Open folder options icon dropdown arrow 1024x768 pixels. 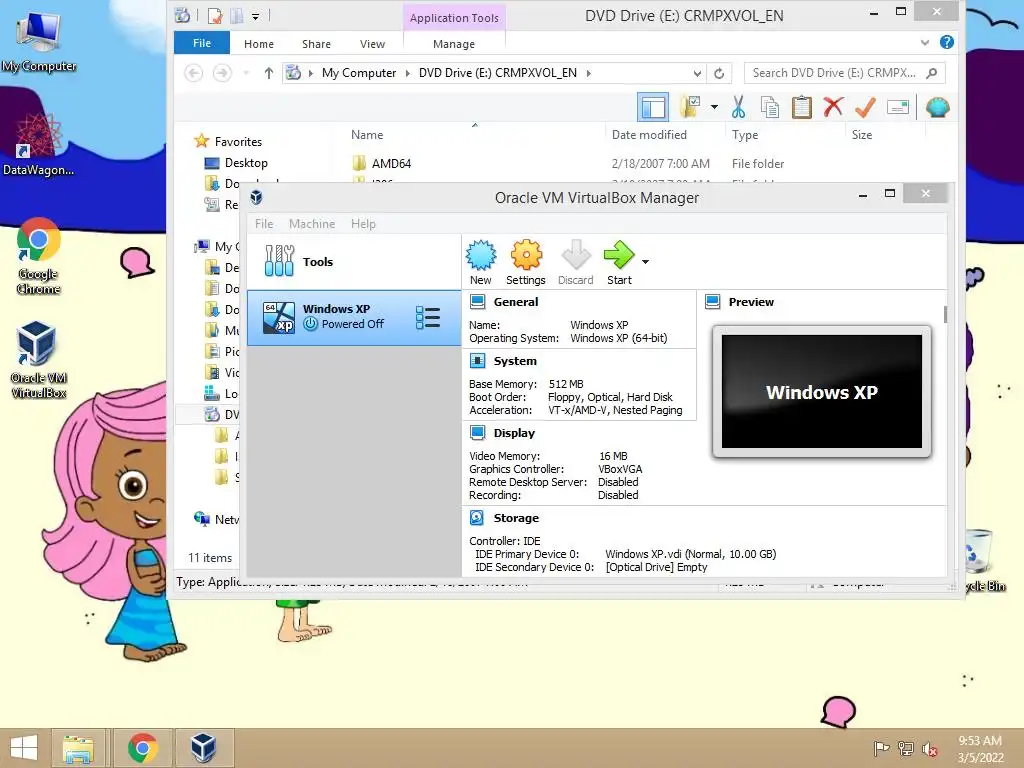(x=714, y=107)
